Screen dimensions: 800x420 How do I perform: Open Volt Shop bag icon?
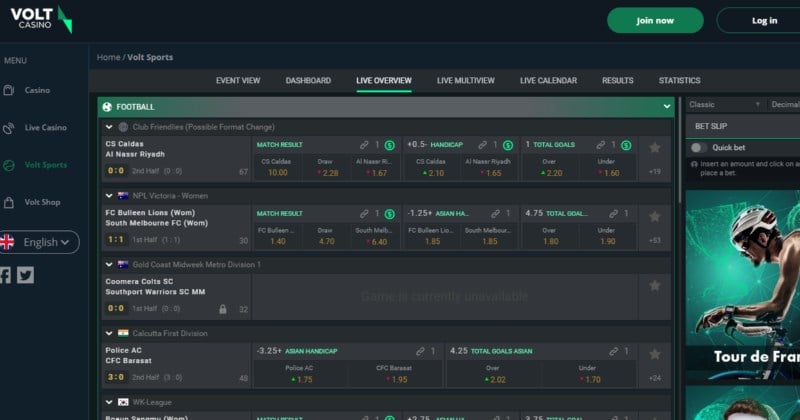pyautogui.click(x=9, y=203)
